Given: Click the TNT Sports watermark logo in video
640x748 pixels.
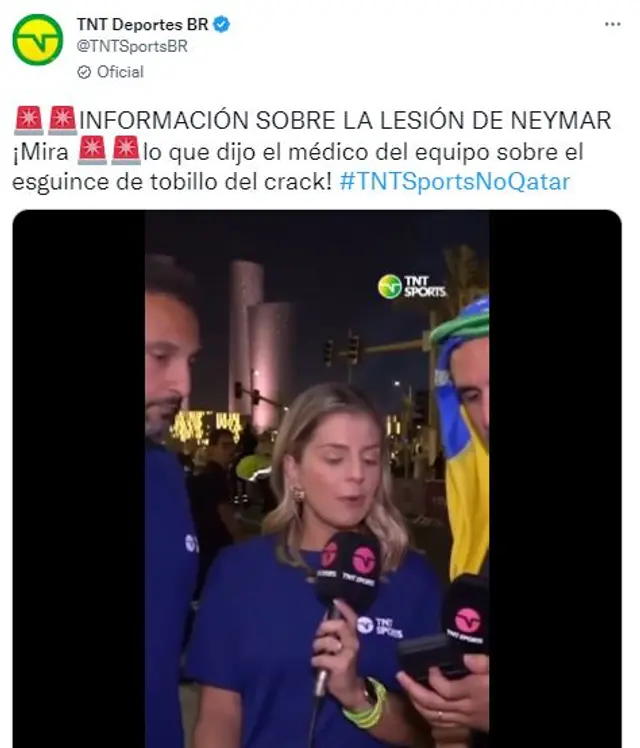Looking at the screenshot, I should pyautogui.click(x=412, y=287).
